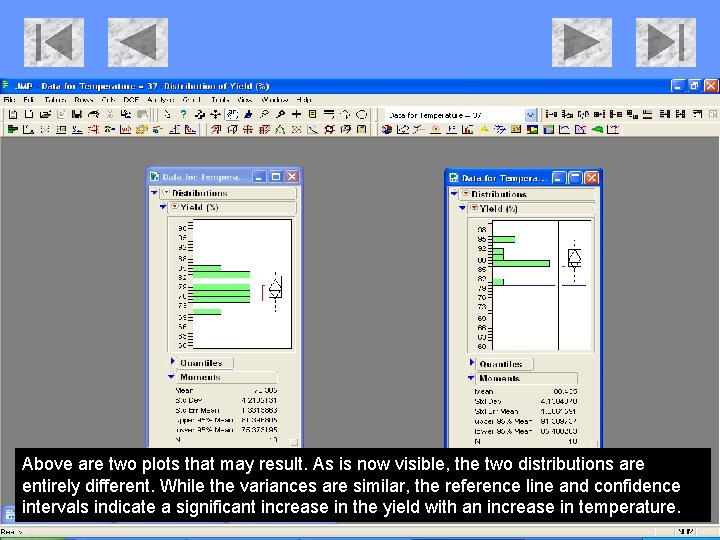Click the Mean row in right Moments table
Image resolution: width=720 pixels, height=540 pixels.
(x=525, y=392)
